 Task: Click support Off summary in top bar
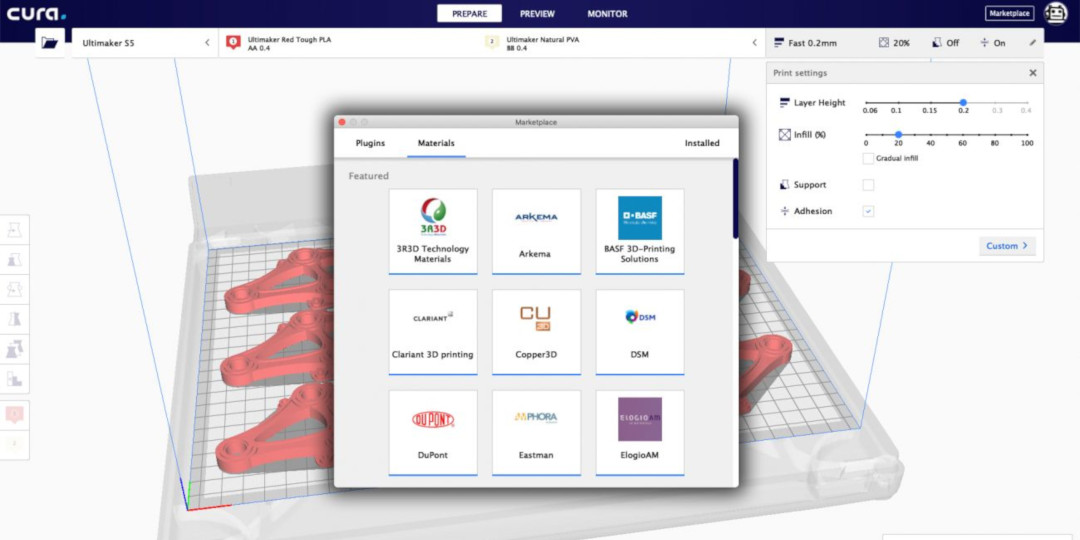click(x=945, y=43)
